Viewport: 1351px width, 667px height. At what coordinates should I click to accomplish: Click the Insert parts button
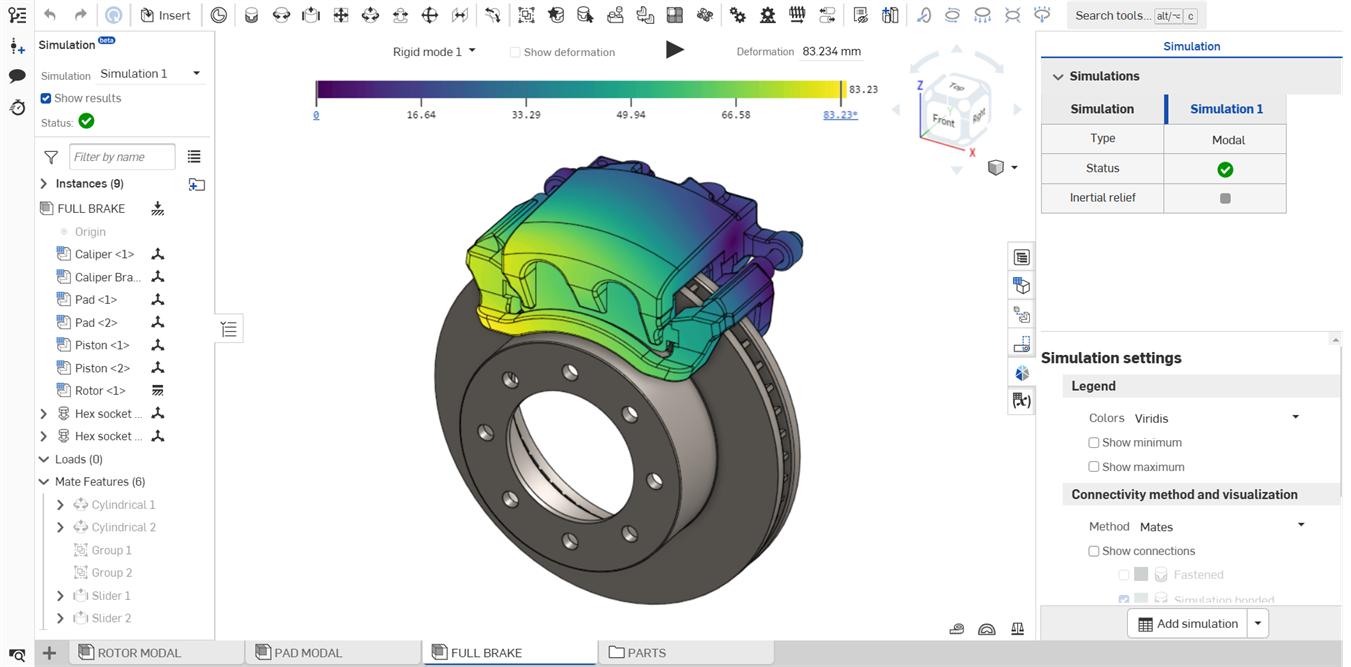tap(165, 15)
